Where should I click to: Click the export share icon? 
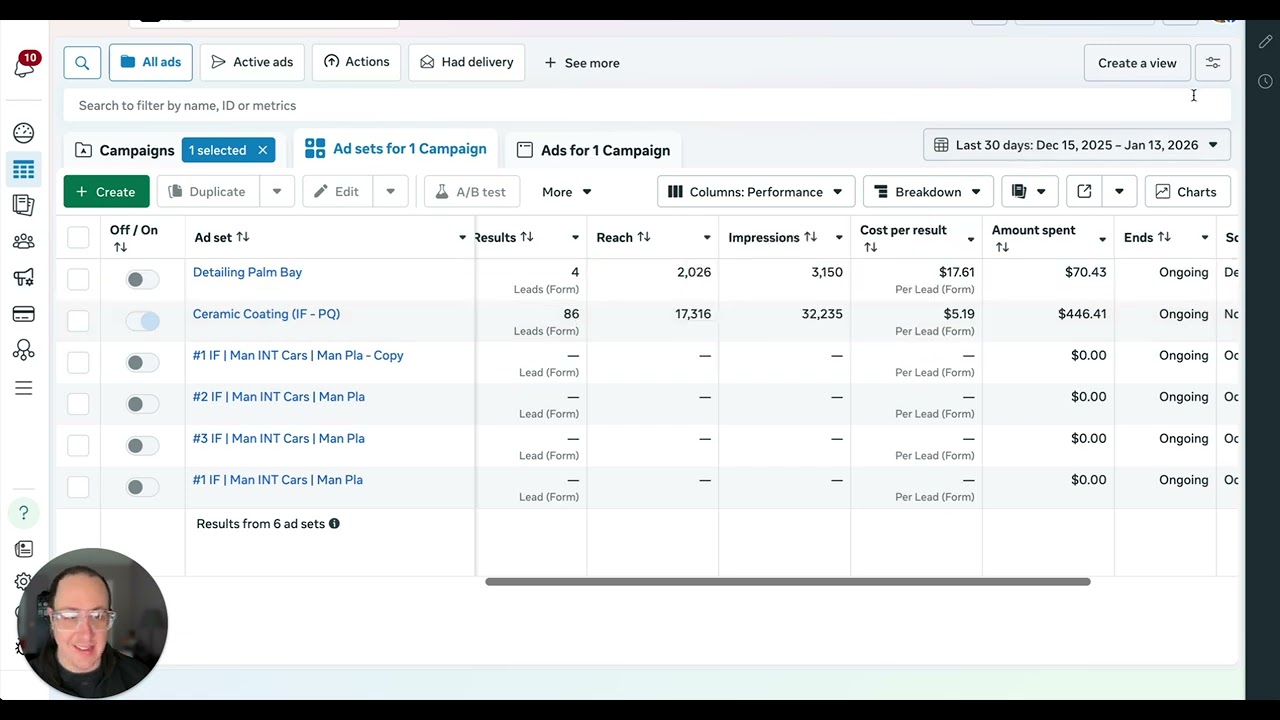[x=1084, y=192]
